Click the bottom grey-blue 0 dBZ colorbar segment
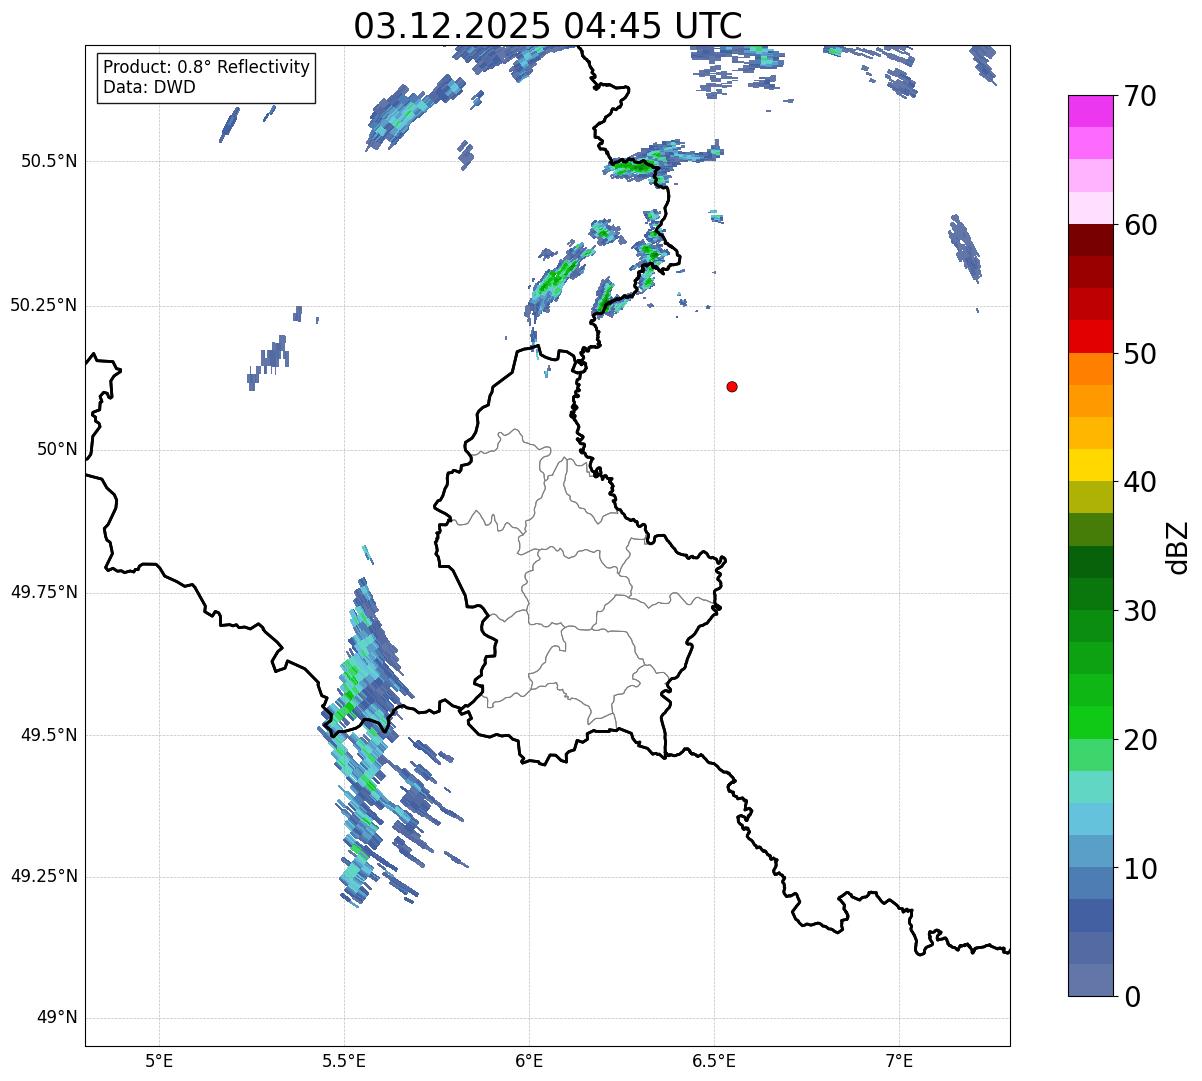This screenshot has height=1081, width=1202. click(1091, 980)
